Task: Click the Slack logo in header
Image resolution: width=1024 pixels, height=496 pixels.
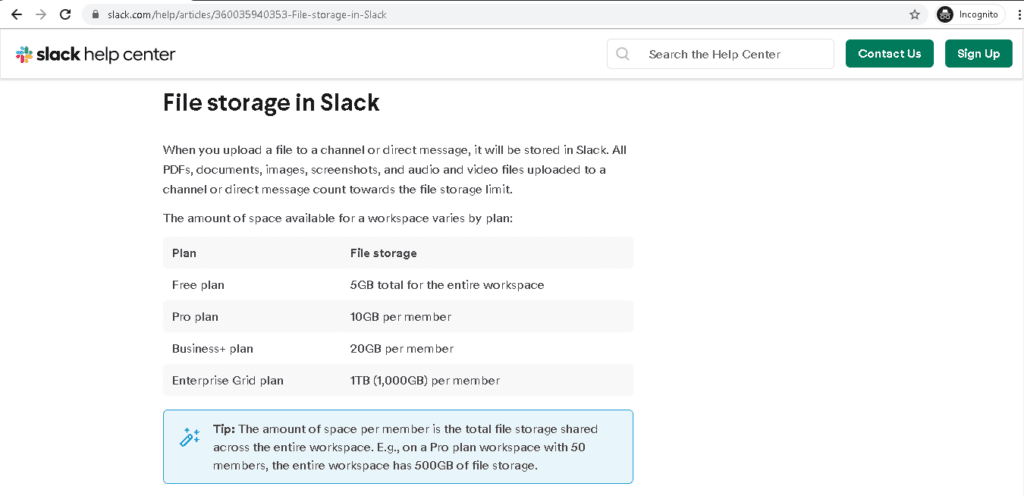Action: pos(24,54)
